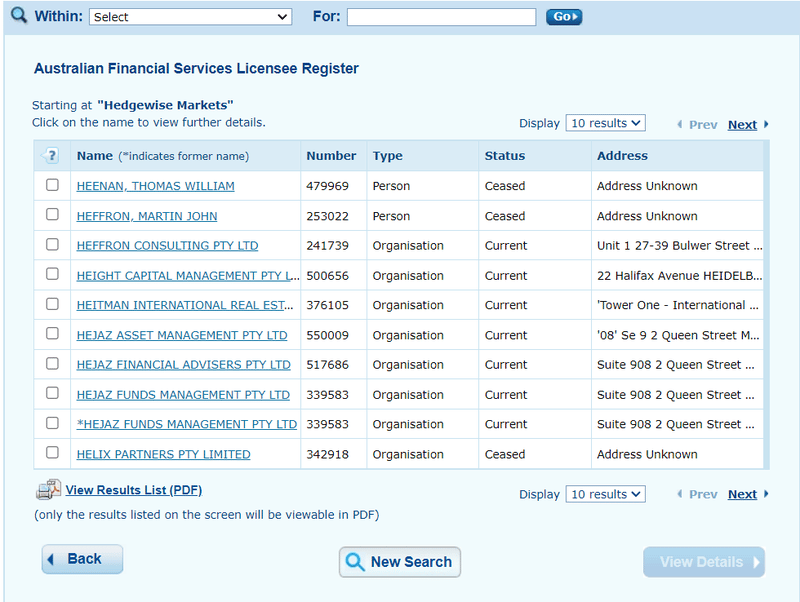This screenshot has width=800, height=602.
Task: Click licence number 550009
Action: point(327,335)
